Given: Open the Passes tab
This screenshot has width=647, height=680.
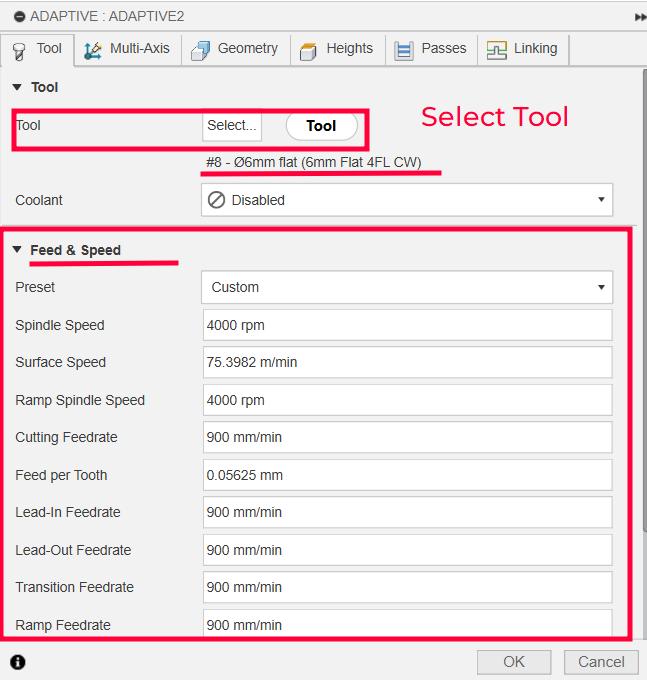Looking at the screenshot, I should point(431,50).
